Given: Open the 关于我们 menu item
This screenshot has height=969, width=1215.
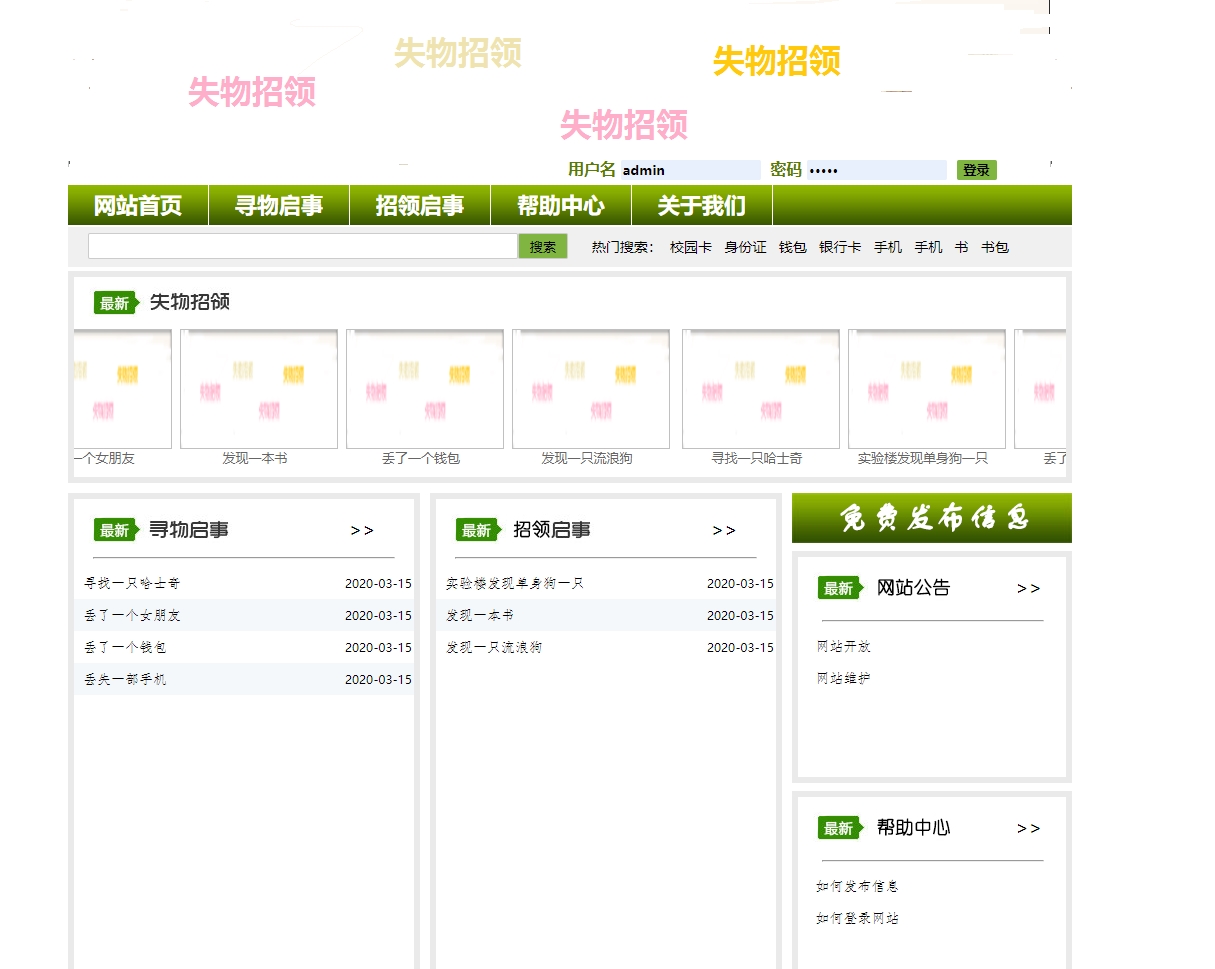Looking at the screenshot, I should [700, 206].
